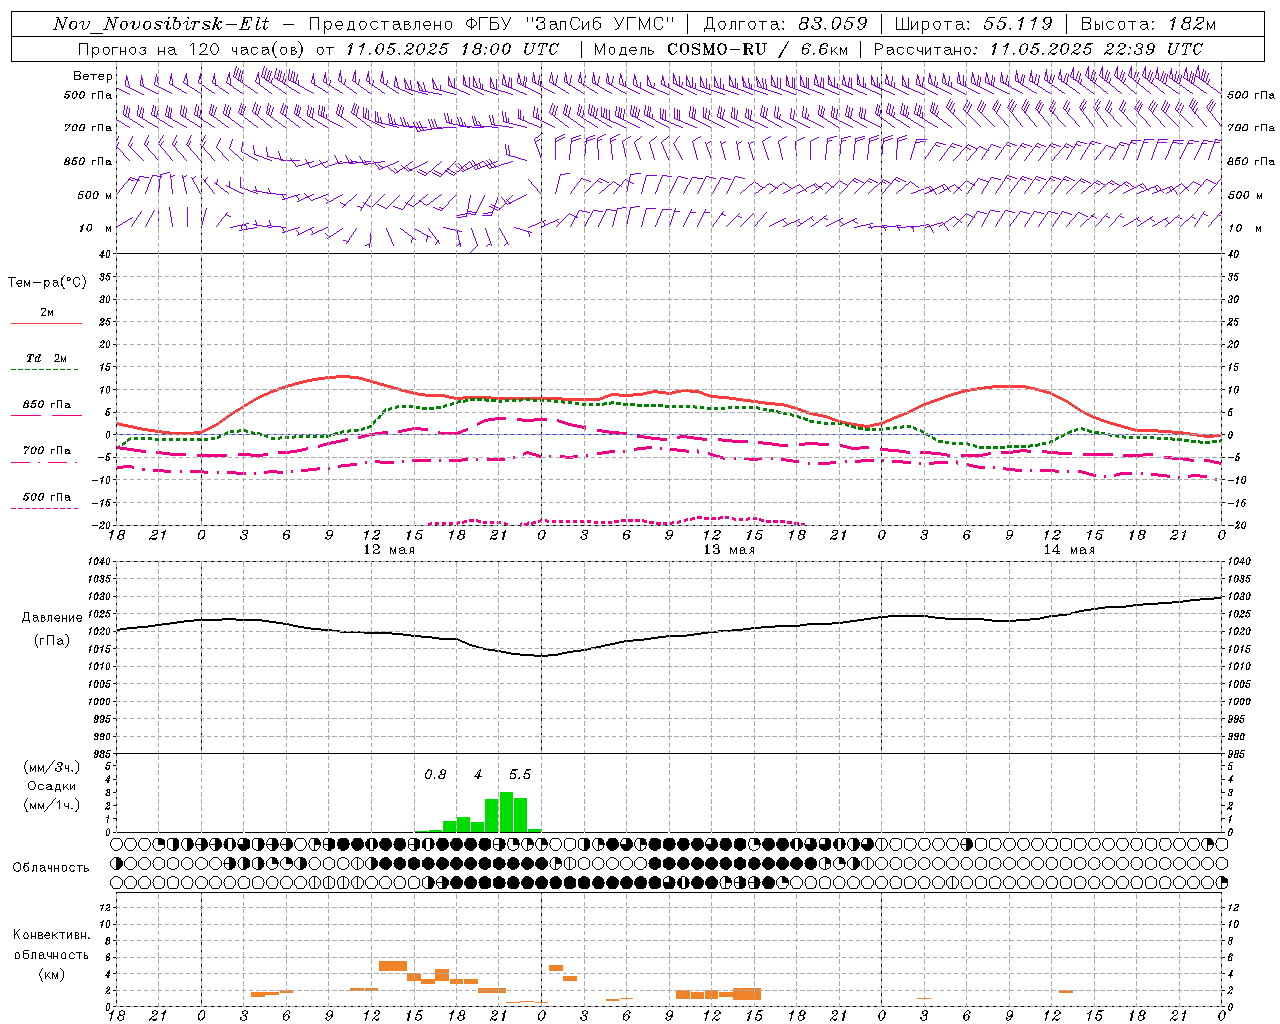Click the Рассчитано: 11.05.2025 22:39 UTC text
This screenshot has height=1024, width=1280.
(x=1038, y=49)
